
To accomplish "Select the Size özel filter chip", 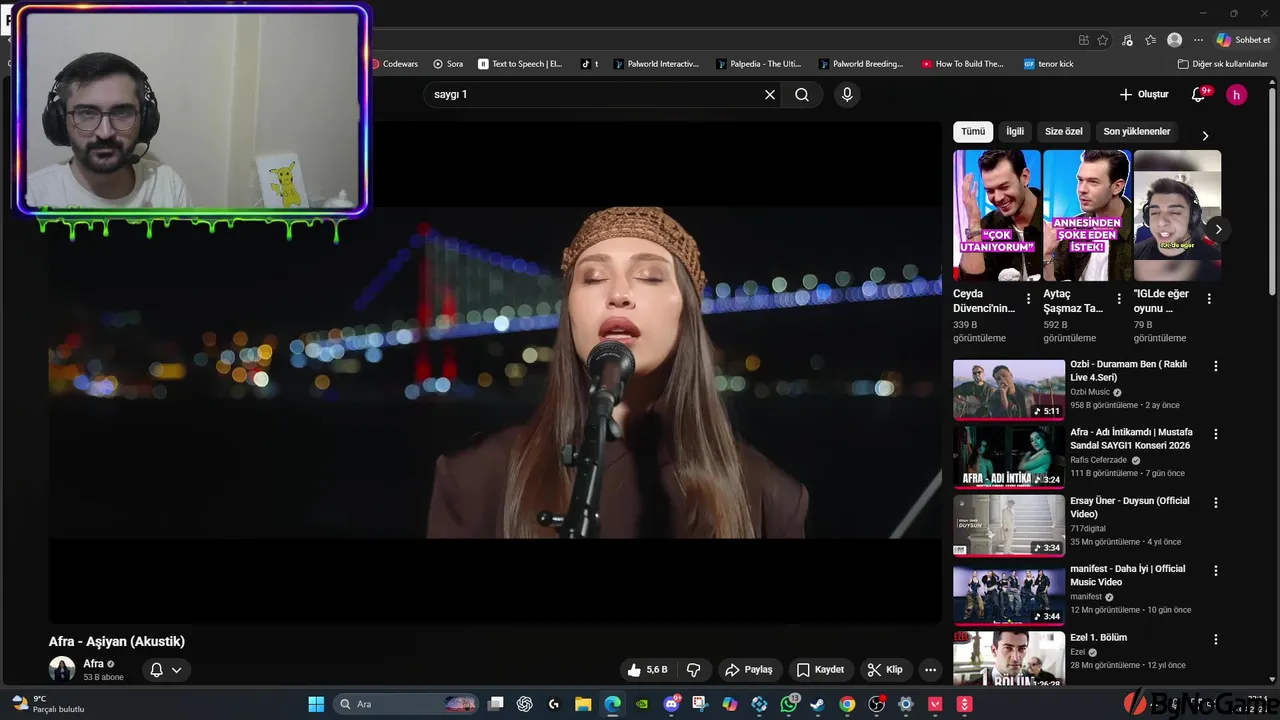I will [x=1064, y=132].
